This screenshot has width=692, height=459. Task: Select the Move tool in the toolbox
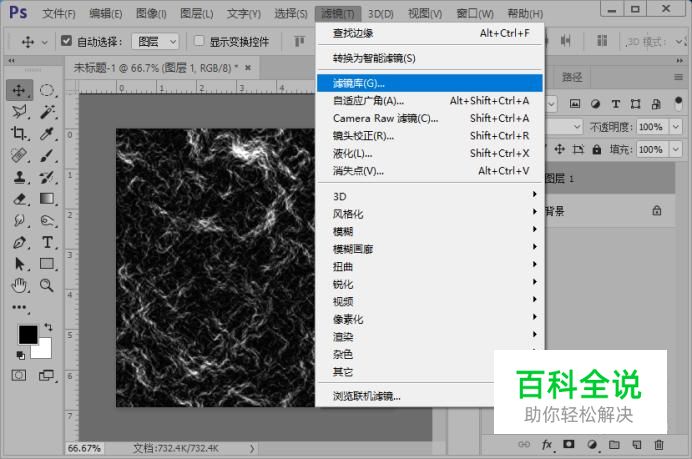click(19, 90)
